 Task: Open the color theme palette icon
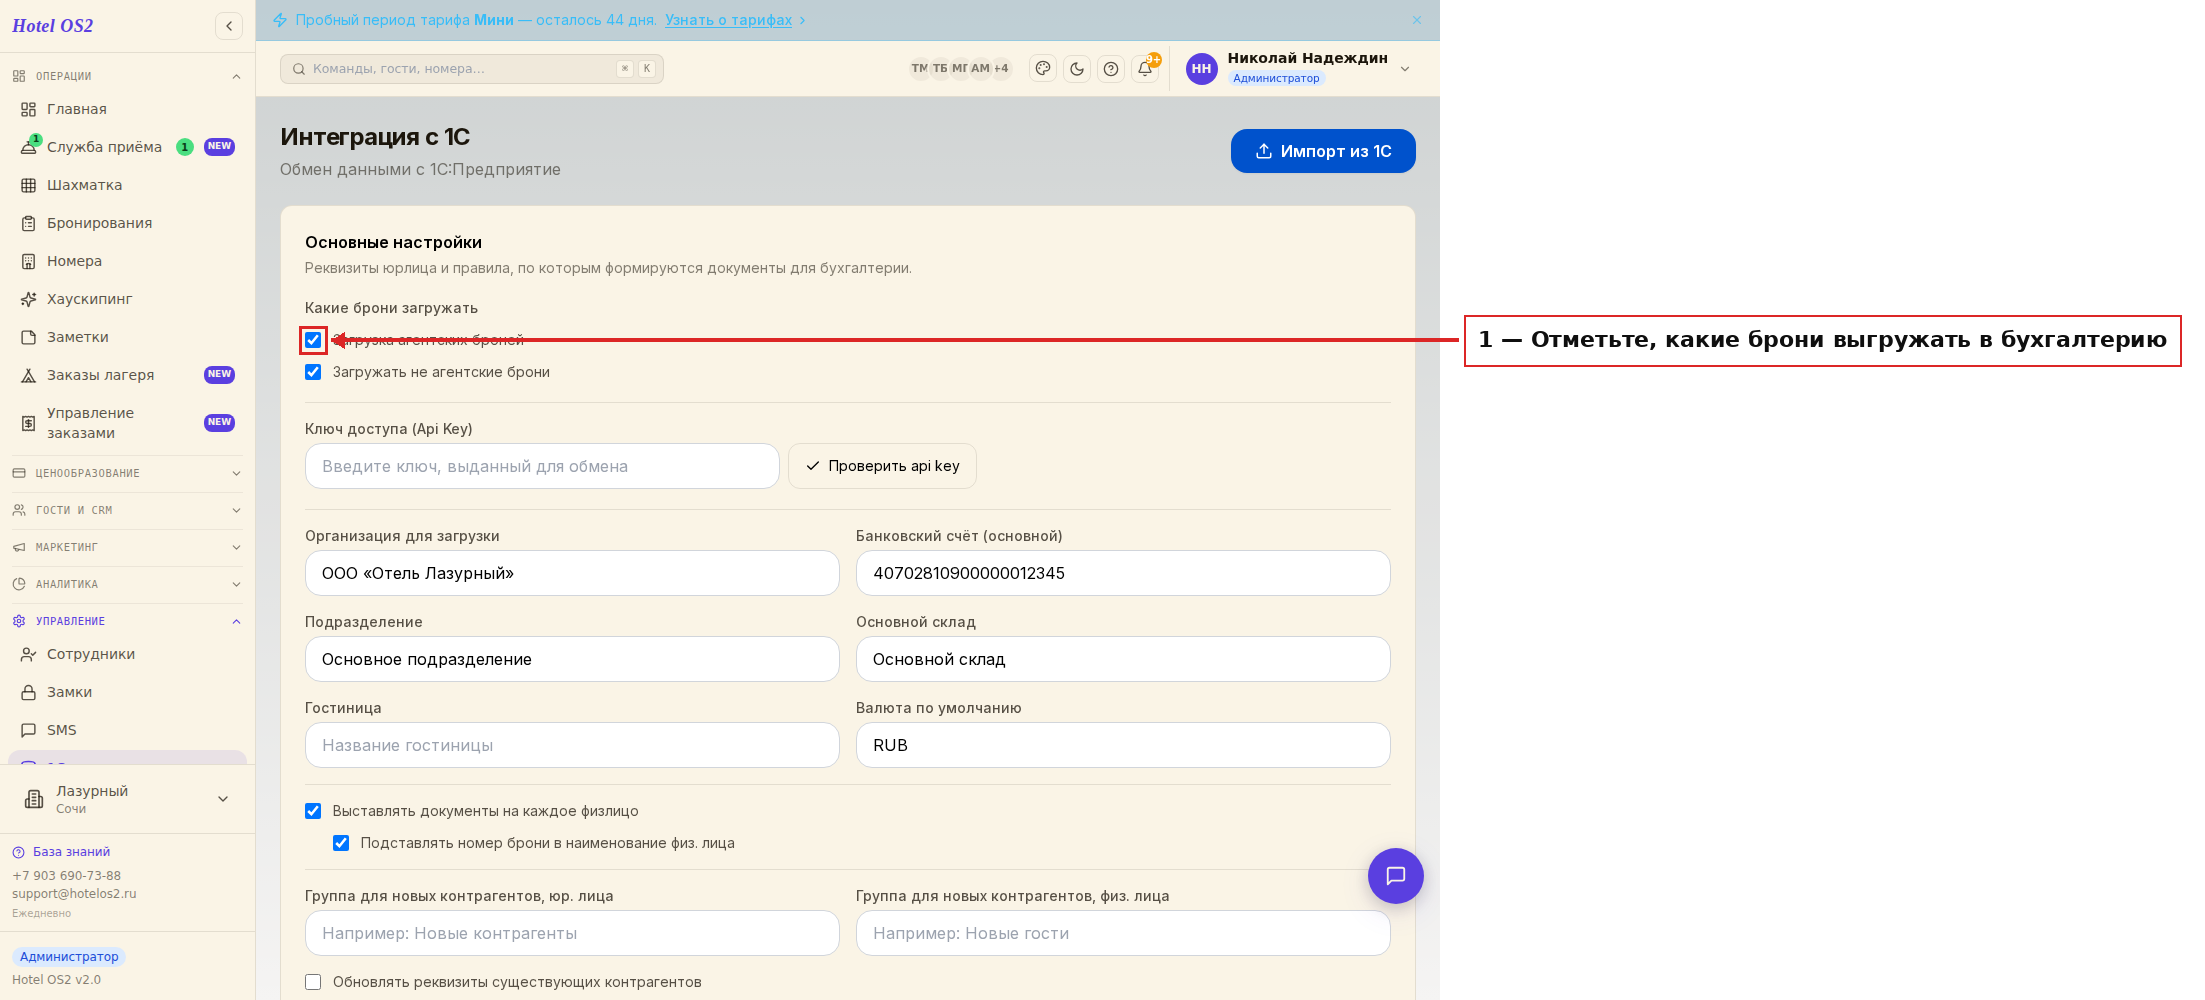pyautogui.click(x=1043, y=69)
